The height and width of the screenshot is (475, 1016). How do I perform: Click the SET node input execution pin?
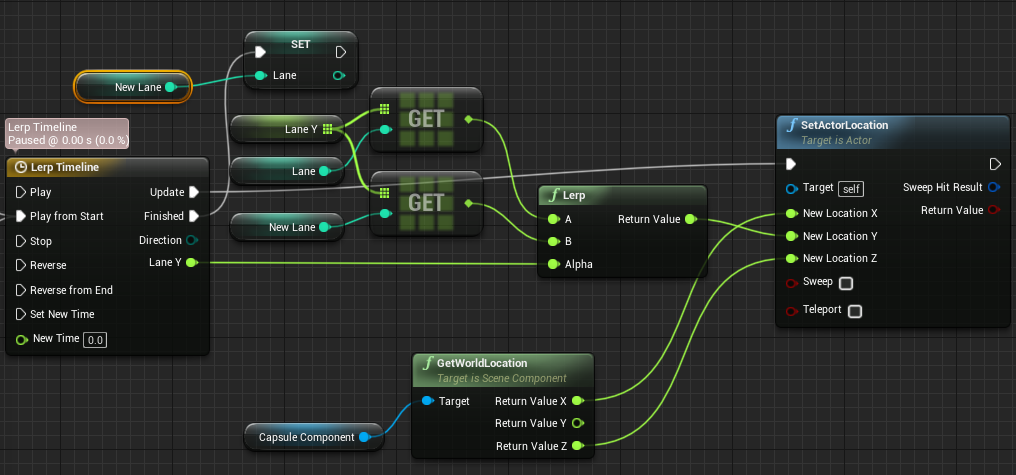(x=260, y=51)
